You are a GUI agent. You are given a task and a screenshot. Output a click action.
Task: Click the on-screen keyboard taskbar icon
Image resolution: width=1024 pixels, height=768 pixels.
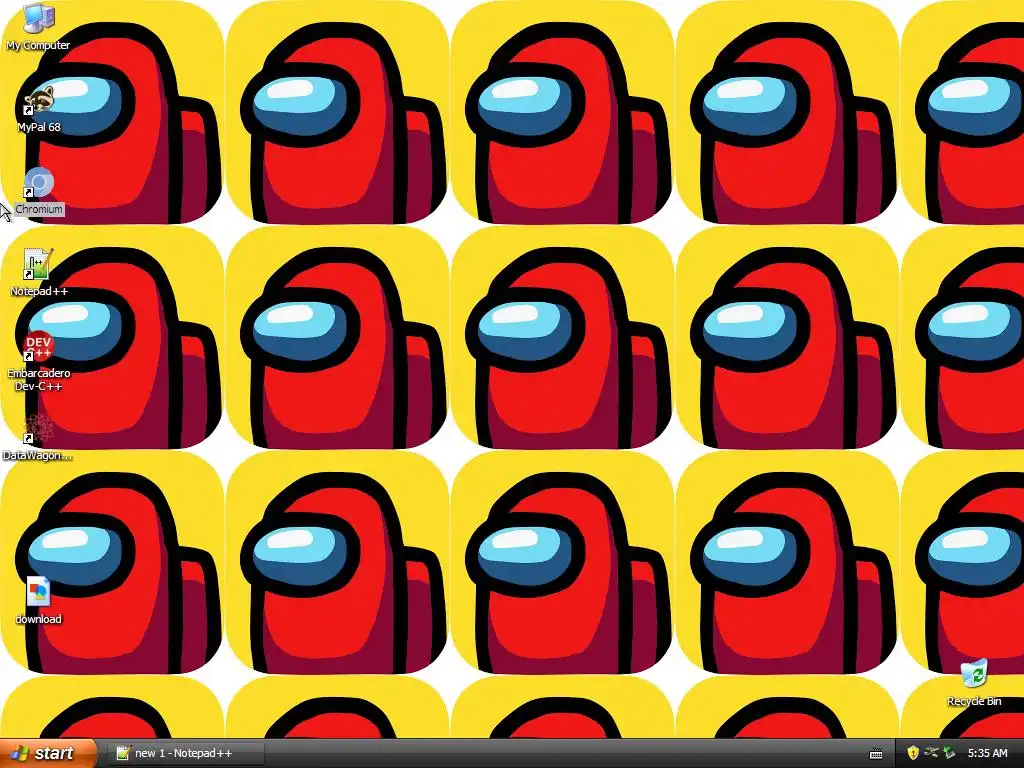click(876, 754)
